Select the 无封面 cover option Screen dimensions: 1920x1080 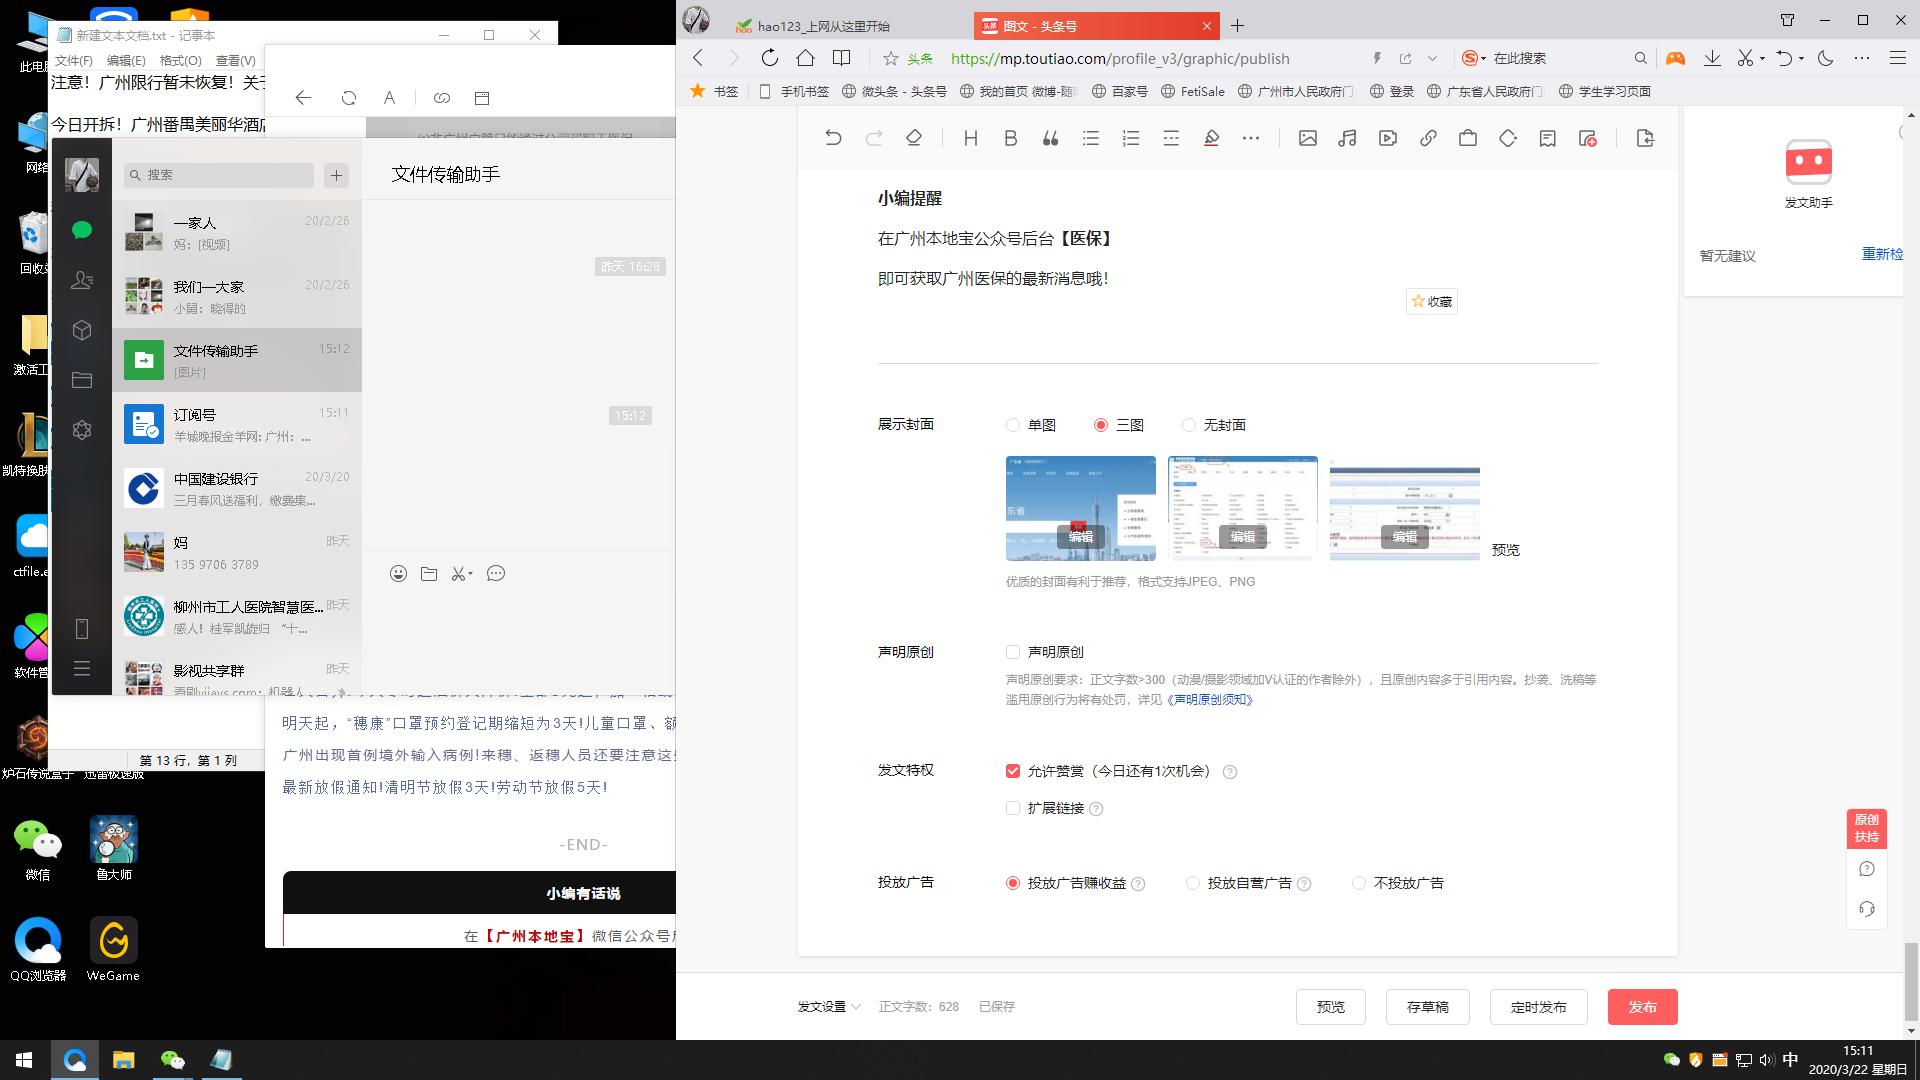1189,425
